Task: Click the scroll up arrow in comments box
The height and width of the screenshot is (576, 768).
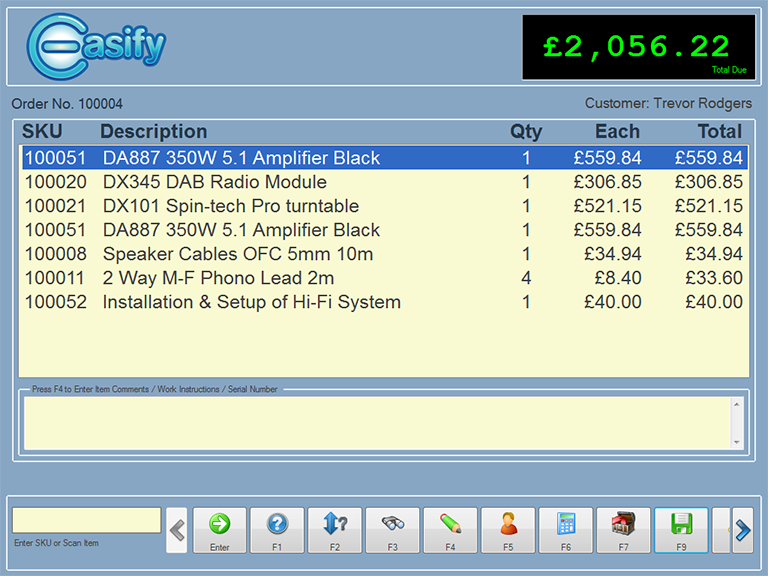Action: (737, 405)
